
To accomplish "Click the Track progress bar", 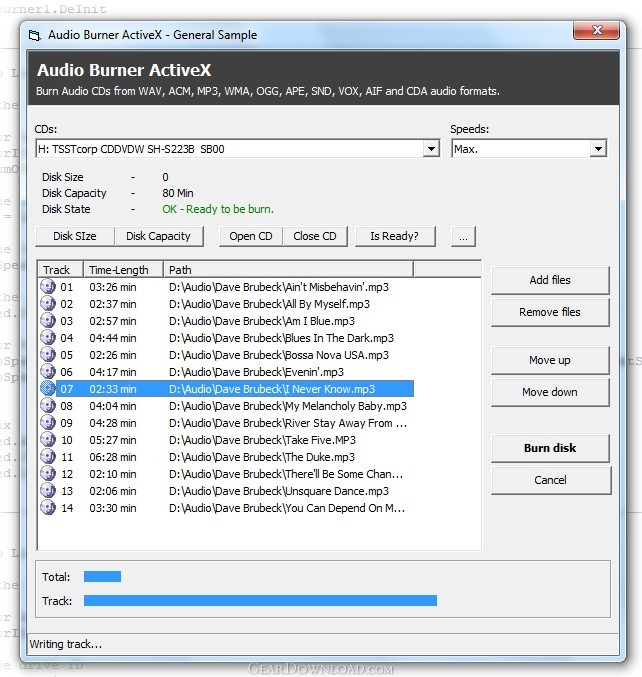I will [260, 601].
